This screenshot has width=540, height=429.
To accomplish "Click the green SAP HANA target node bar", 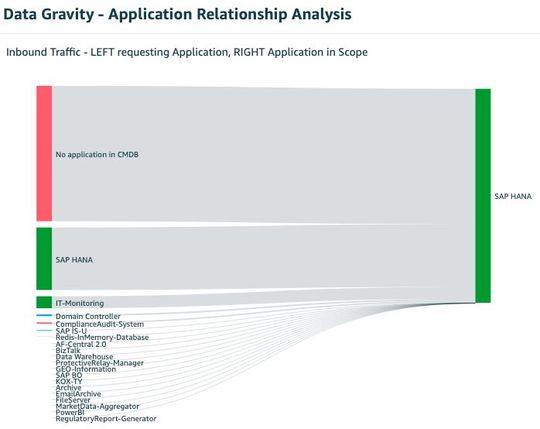I will (x=483, y=196).
